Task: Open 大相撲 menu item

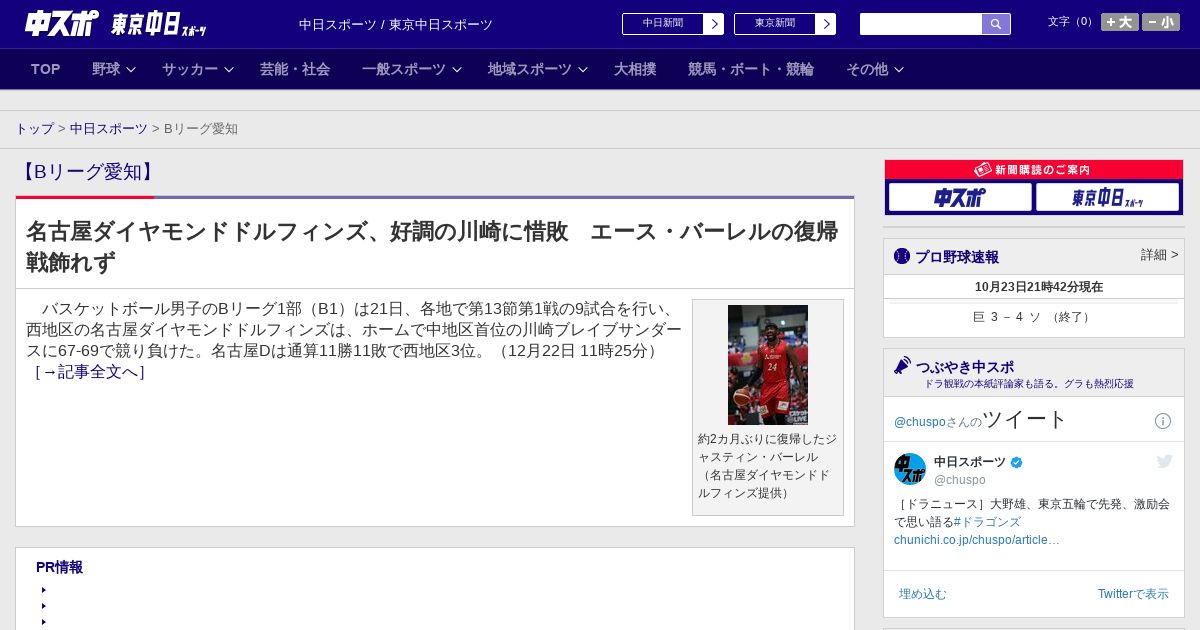Action: (x=635, y=69)
